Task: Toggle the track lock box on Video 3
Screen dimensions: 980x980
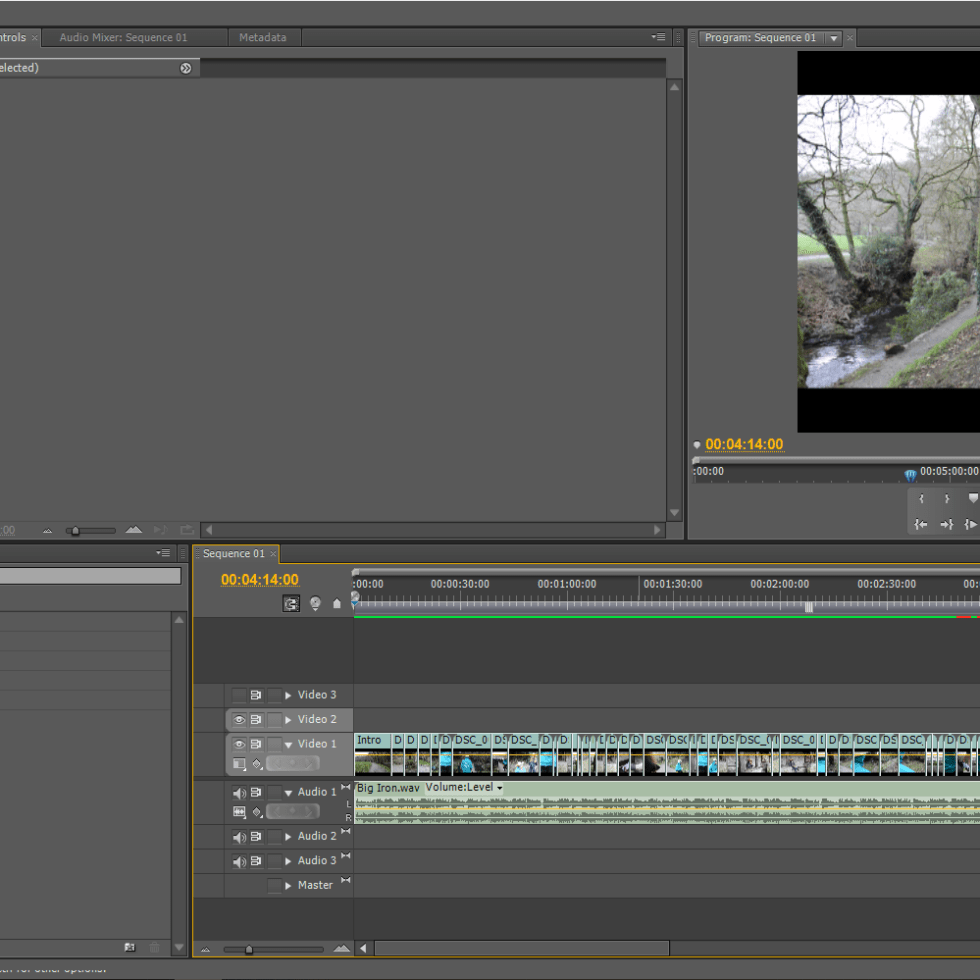Action: tap(274, 695)
